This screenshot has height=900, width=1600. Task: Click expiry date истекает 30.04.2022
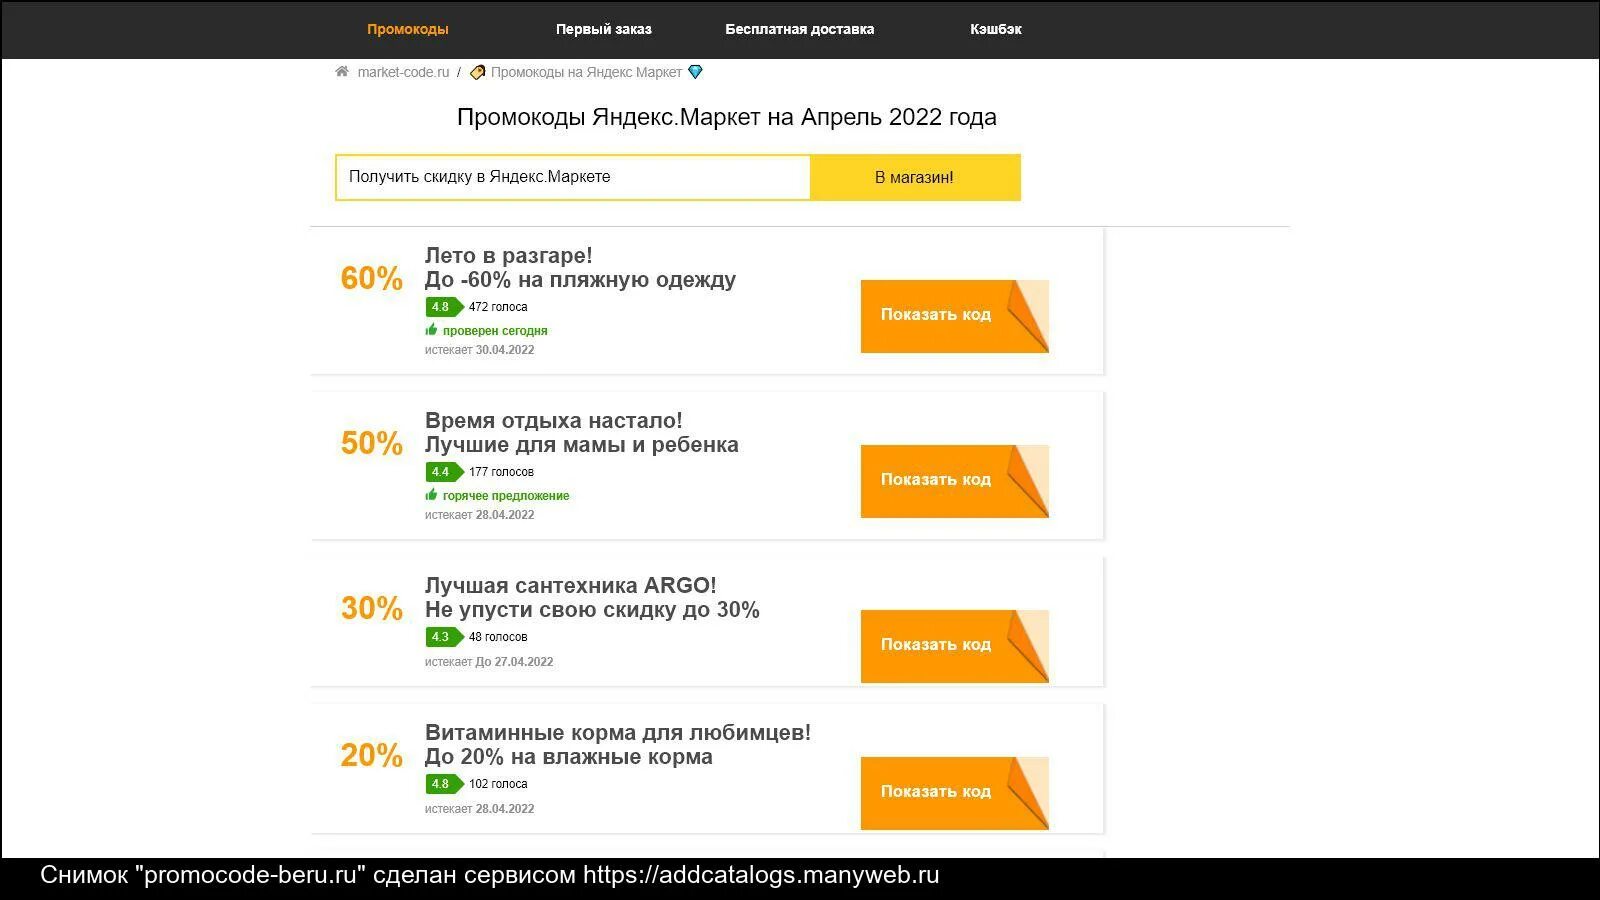coord(479,350)
